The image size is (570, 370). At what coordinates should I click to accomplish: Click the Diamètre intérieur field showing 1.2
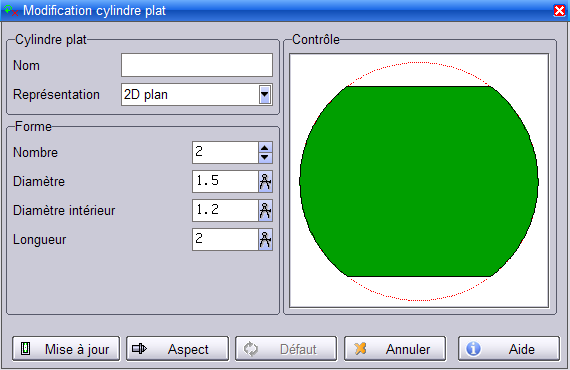tap(225, 210)
